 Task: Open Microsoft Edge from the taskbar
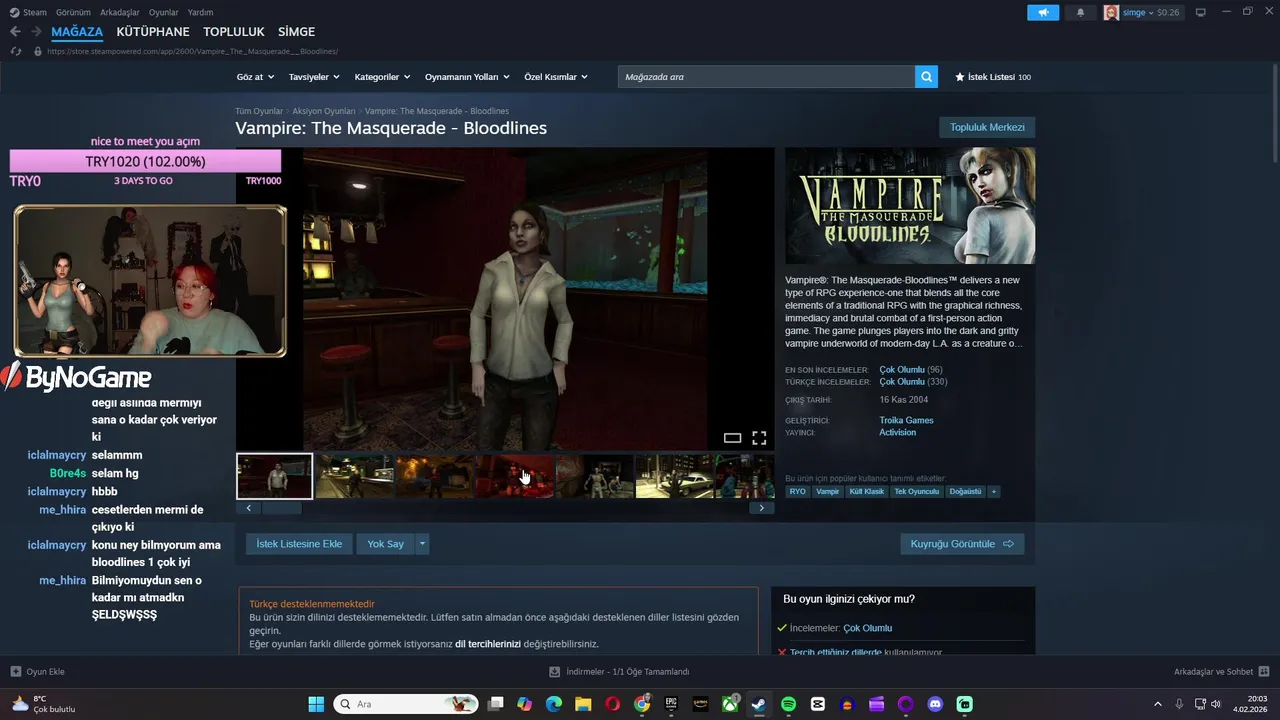tap(554, 704)
